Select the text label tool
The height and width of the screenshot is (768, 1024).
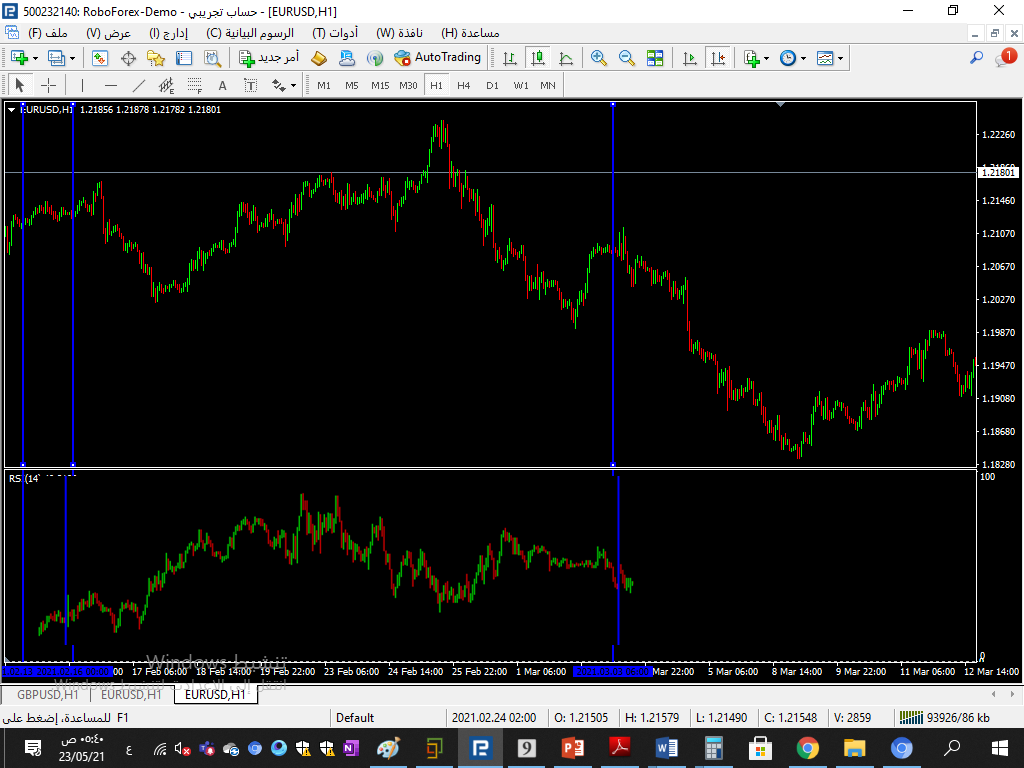click(222, 86)
